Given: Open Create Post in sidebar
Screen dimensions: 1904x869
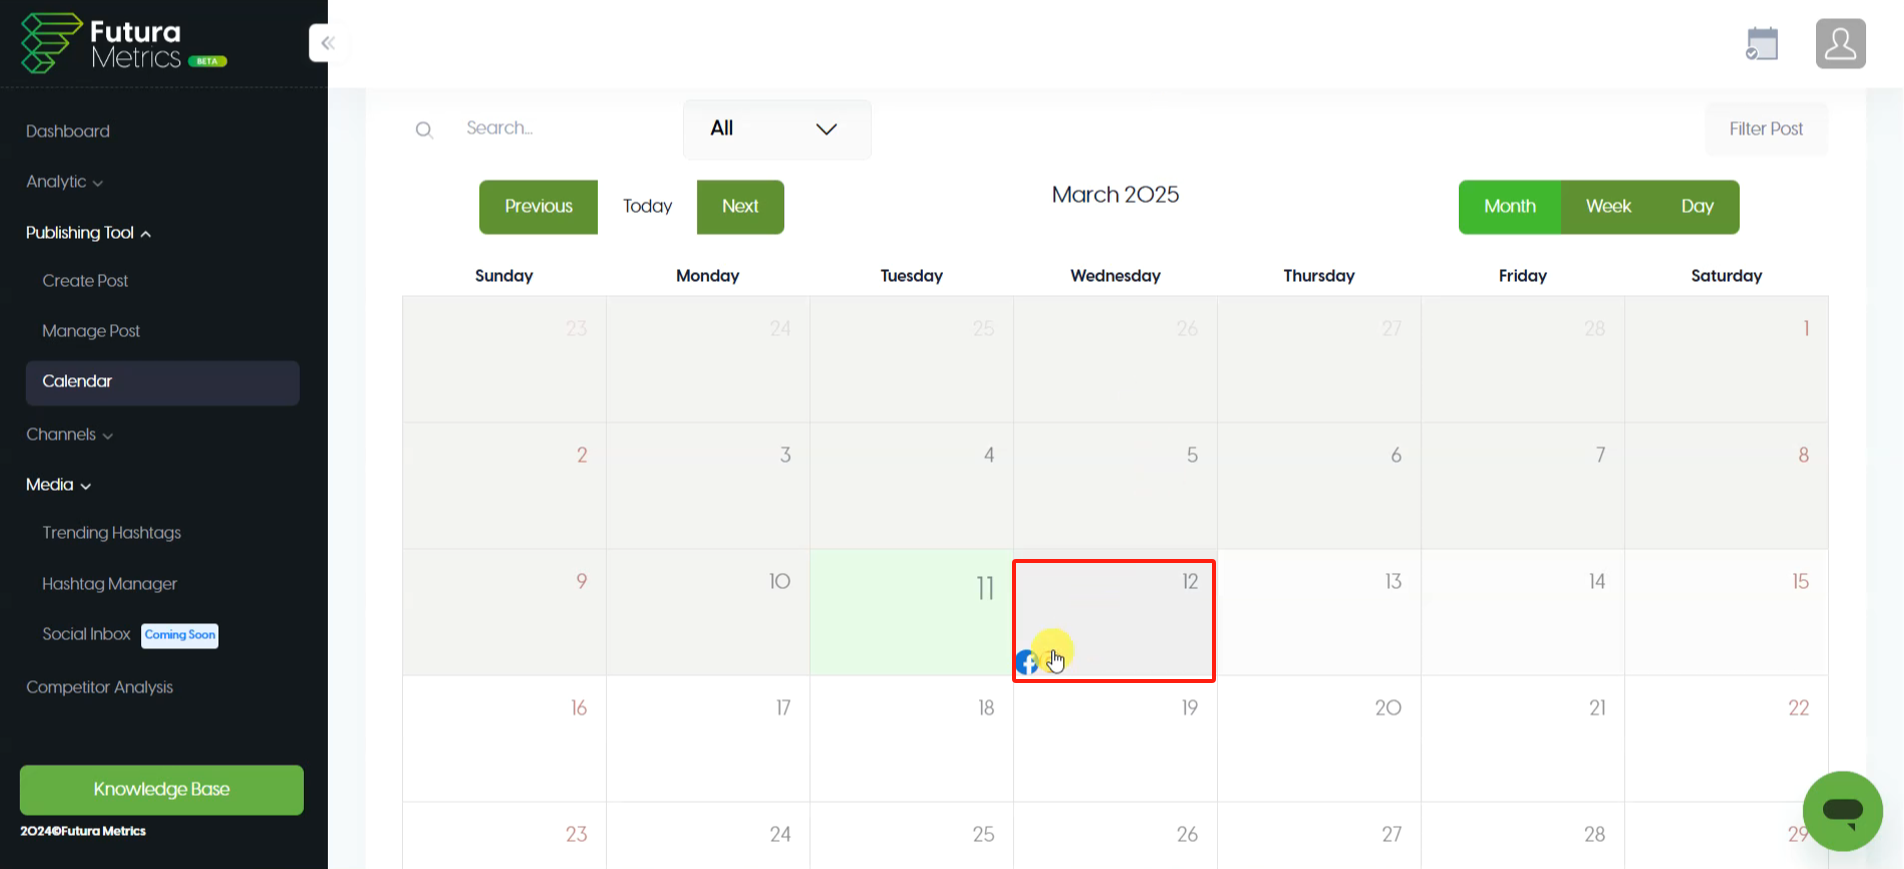Looking at the screenshot, I should point(85,281).
